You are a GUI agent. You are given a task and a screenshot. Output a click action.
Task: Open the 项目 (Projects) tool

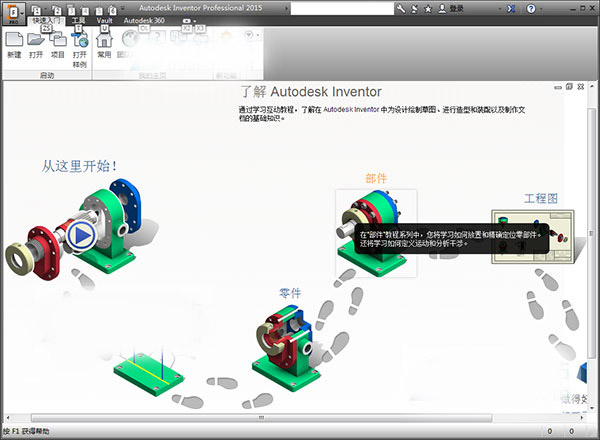click(x=58, y=40)
